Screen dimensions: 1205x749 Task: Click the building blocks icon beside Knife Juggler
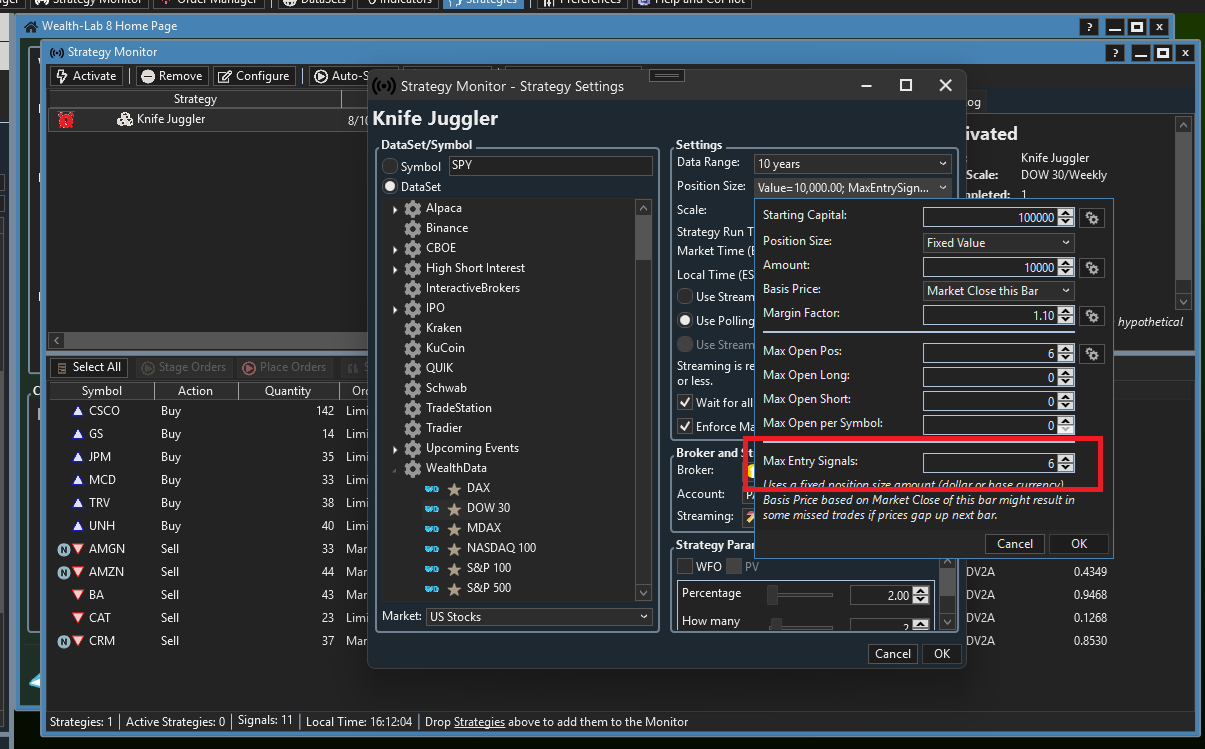(x=125, y=120)
